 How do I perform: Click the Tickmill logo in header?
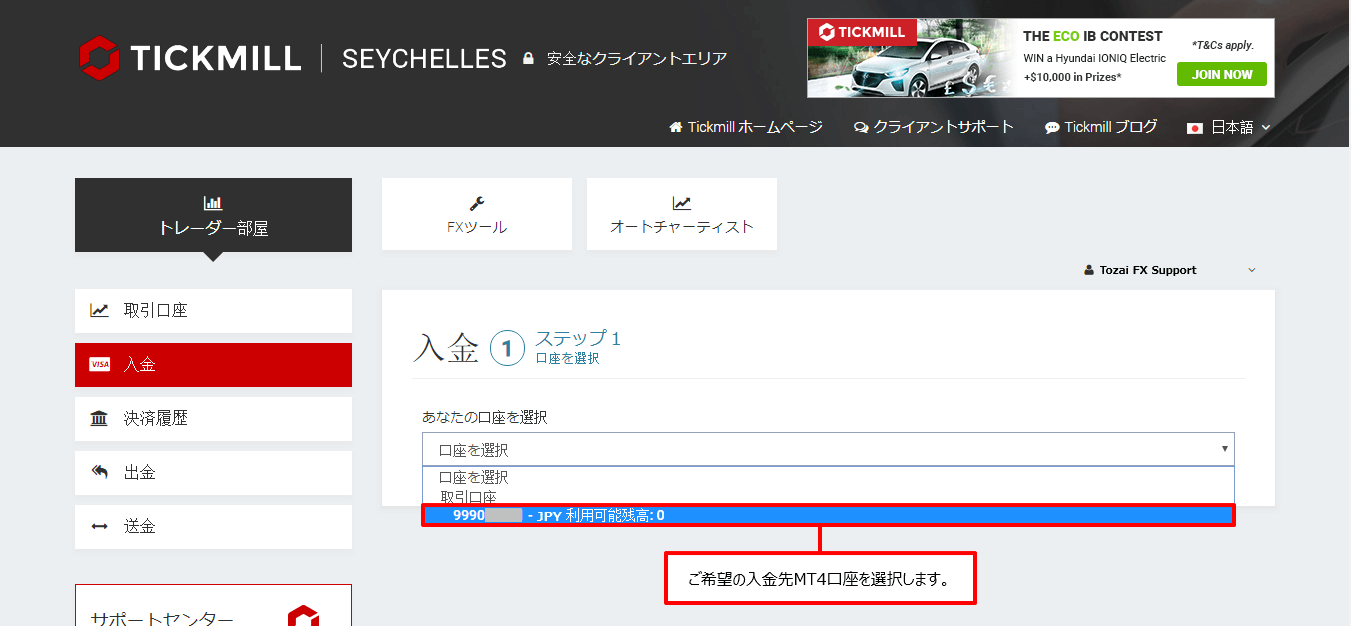pos(190,58)
